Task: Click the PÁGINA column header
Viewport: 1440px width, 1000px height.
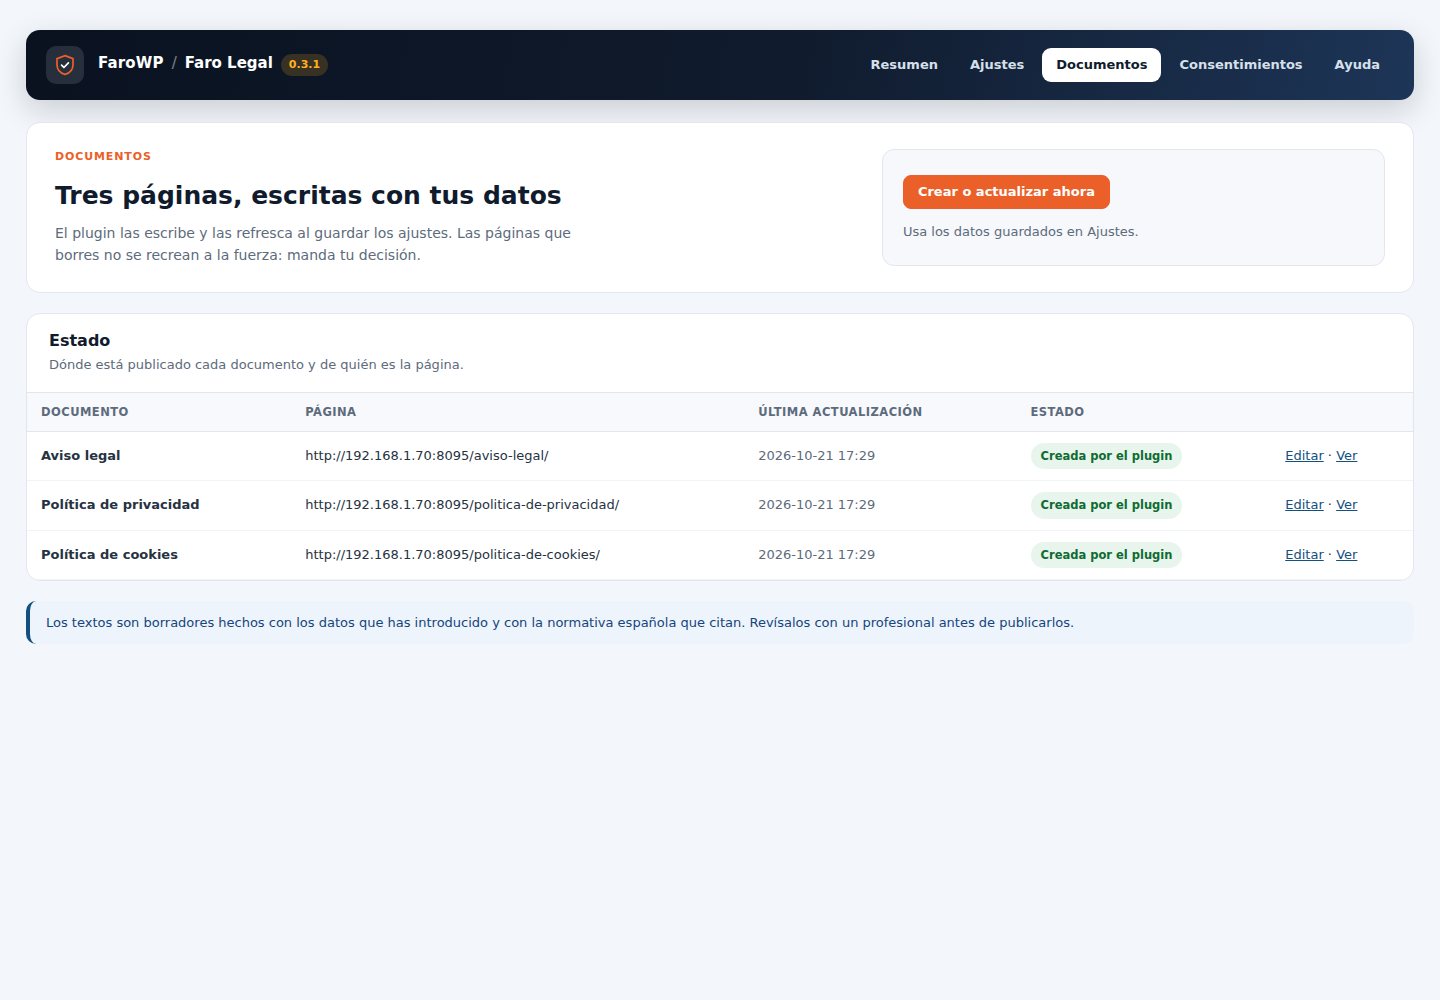Action: (331, 412)
